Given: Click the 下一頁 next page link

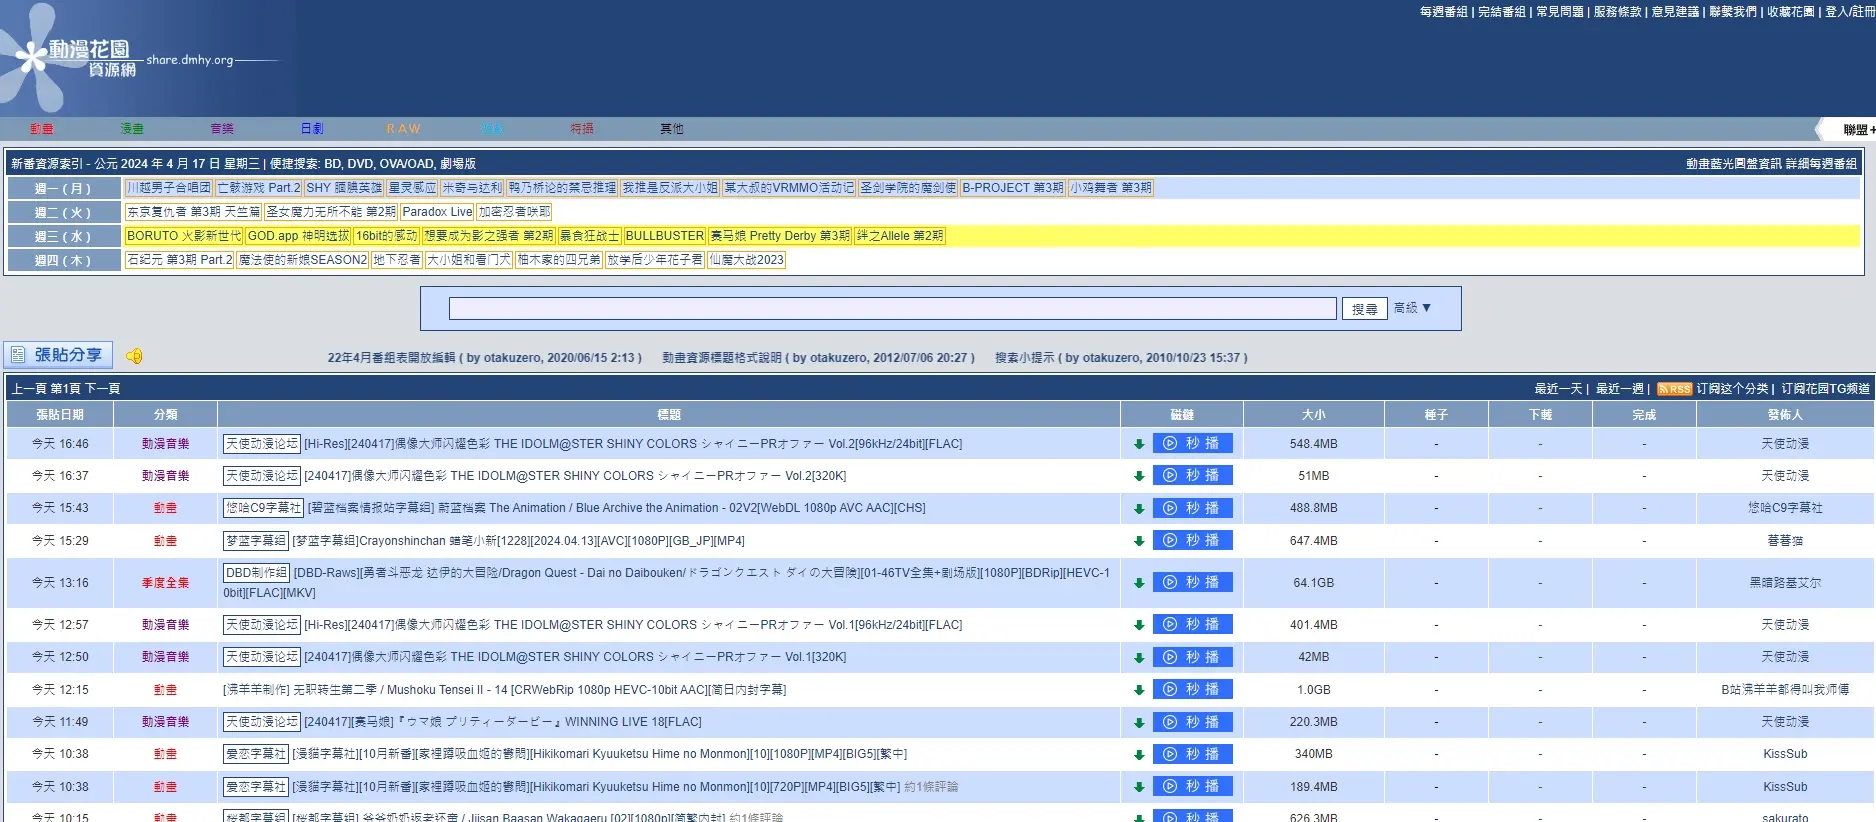Looking at the screenshot, I should (x=102, y=389).
